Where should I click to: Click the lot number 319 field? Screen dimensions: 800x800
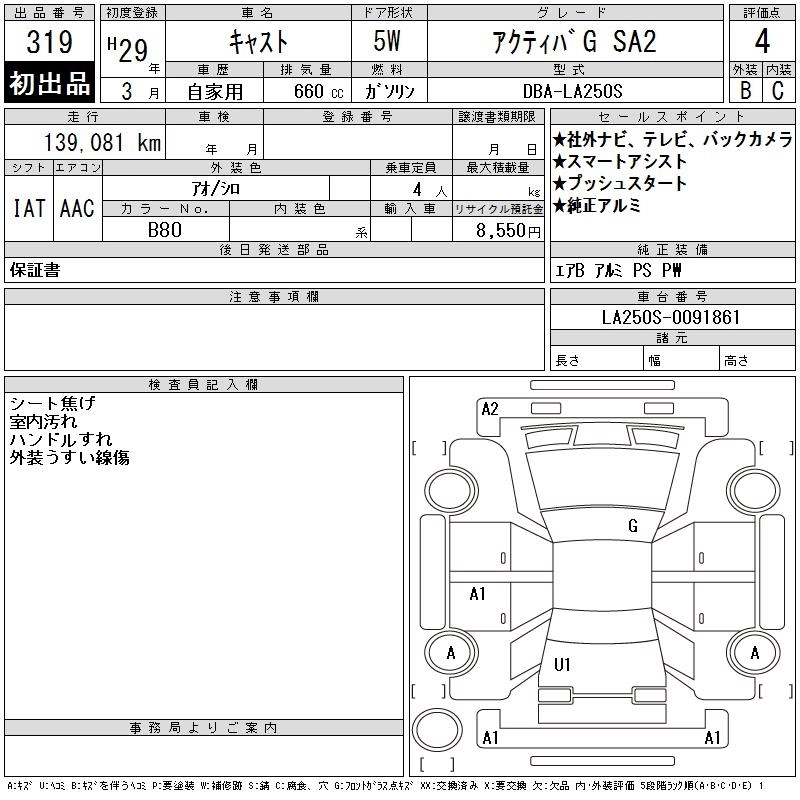[x=49, y=41]
